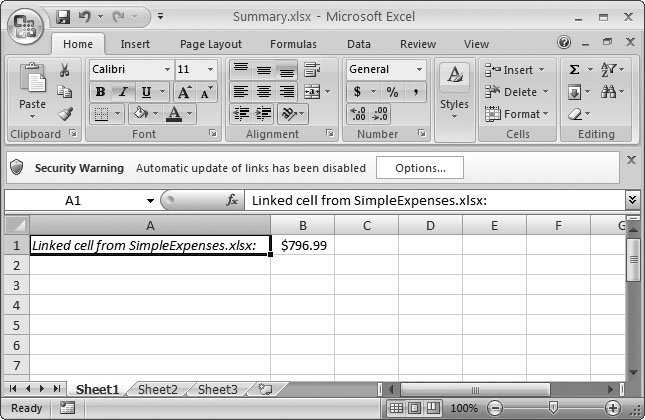
Task: Decrease font size with Shrink Font
Action: 206,92
